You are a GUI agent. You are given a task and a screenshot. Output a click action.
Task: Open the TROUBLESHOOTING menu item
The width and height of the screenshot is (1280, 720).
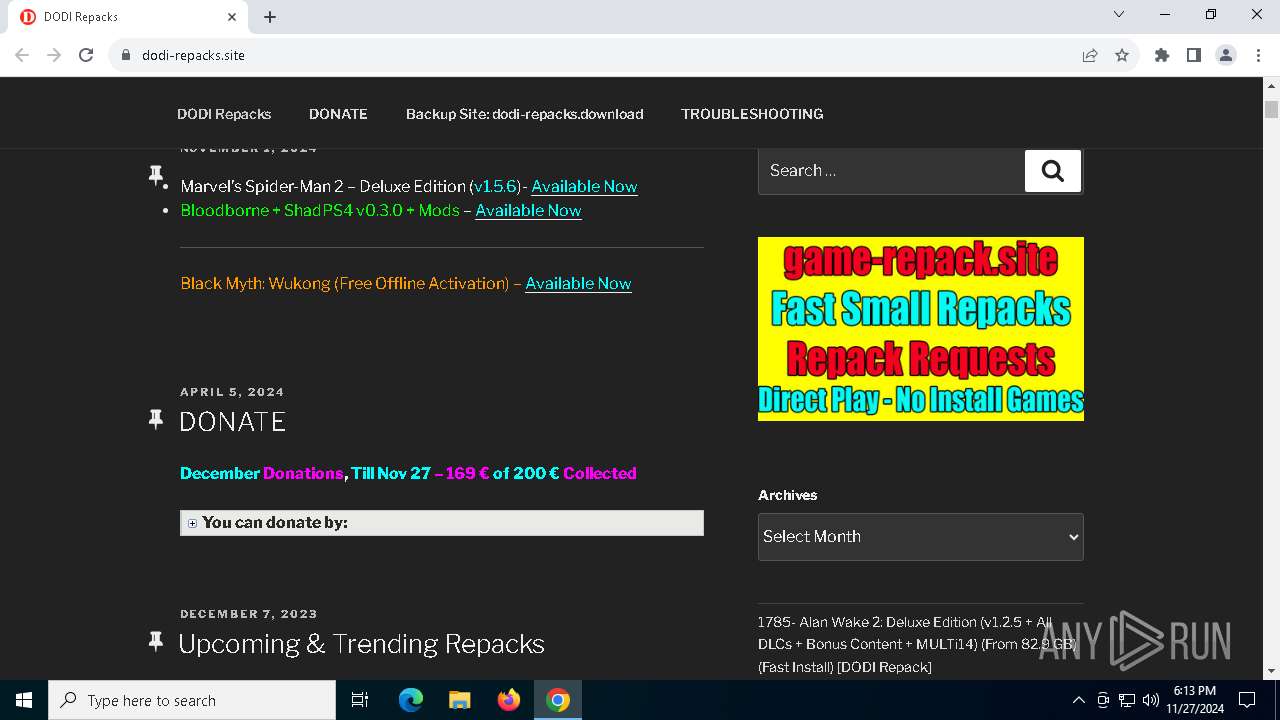(752, 114)
